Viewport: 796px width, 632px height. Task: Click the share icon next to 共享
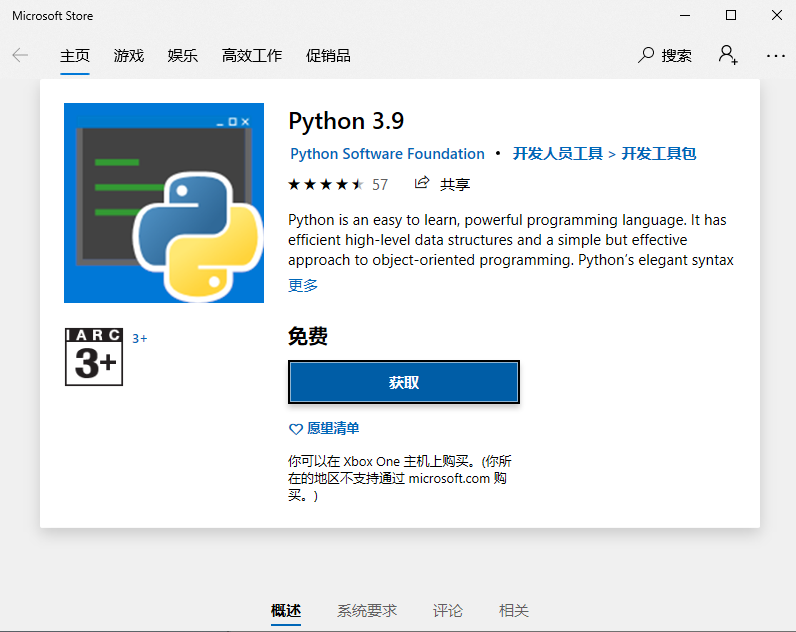(422, 183)
